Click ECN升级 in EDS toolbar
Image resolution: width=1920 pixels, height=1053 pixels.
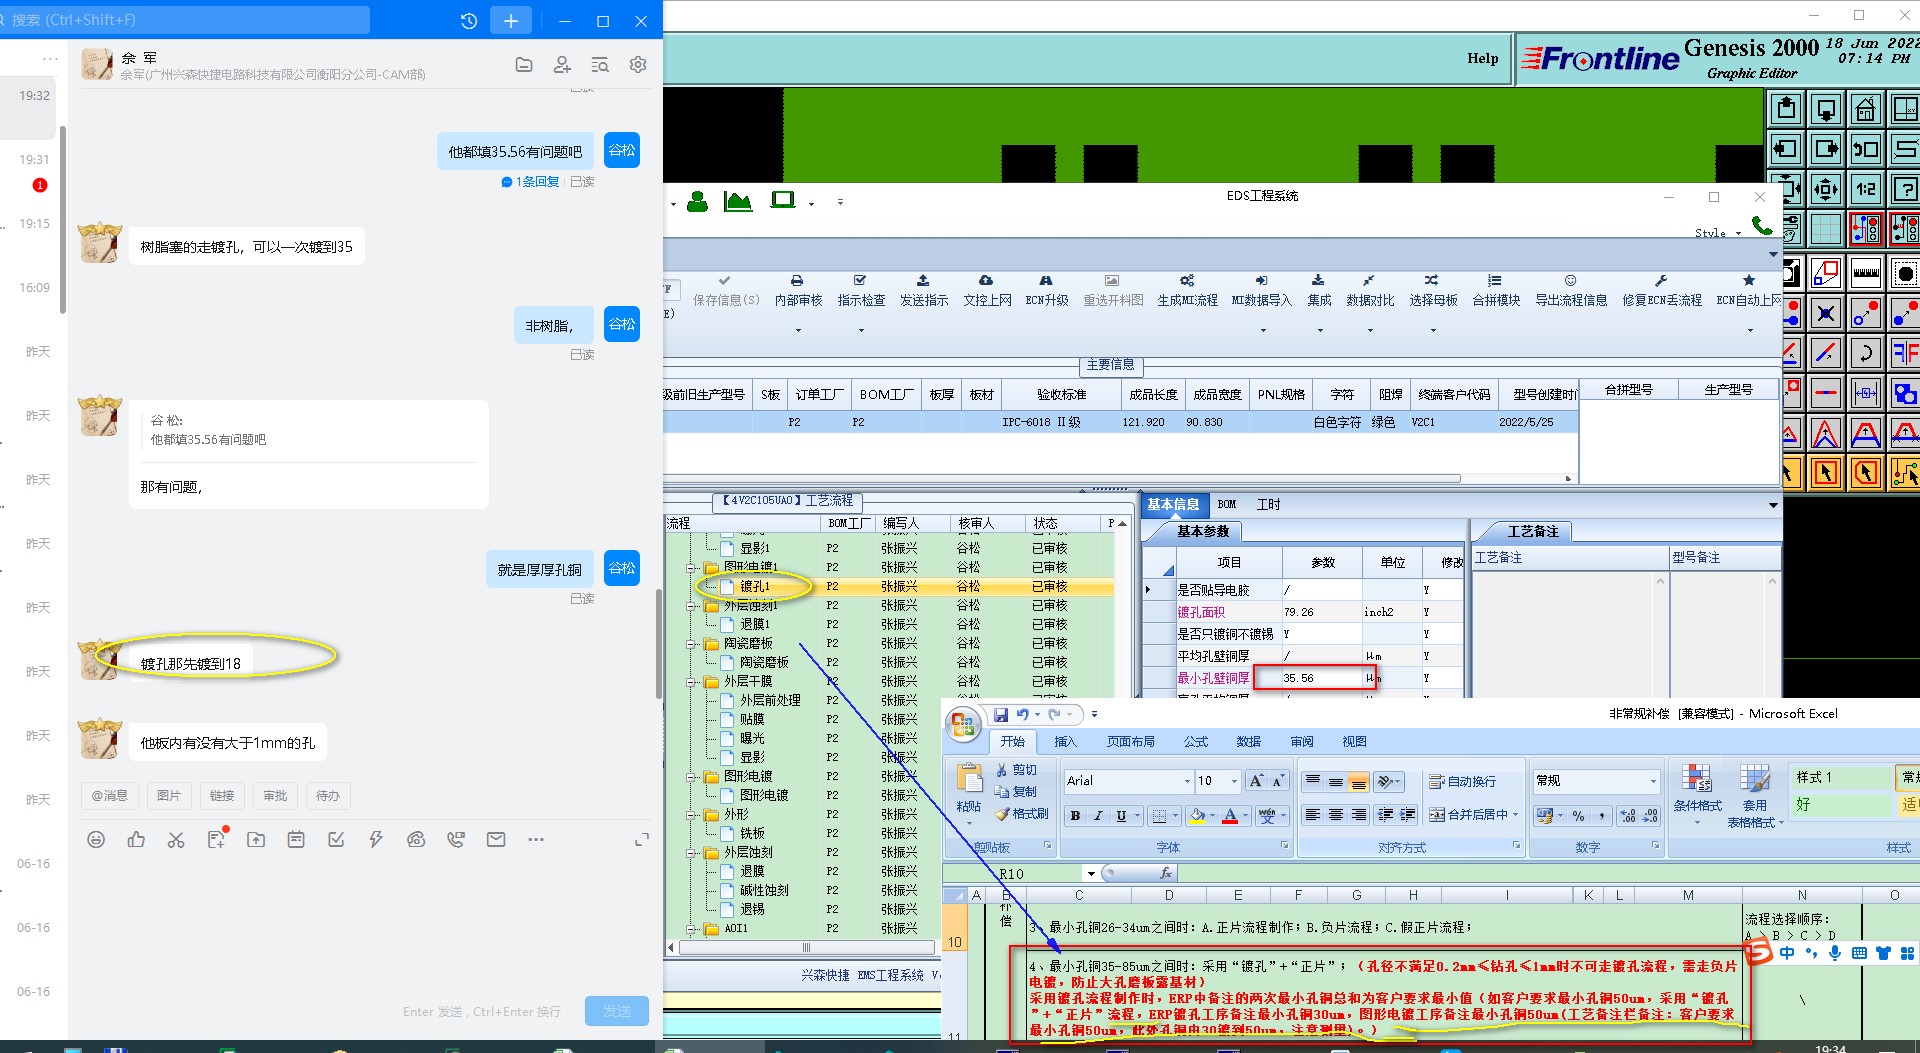1046,291
